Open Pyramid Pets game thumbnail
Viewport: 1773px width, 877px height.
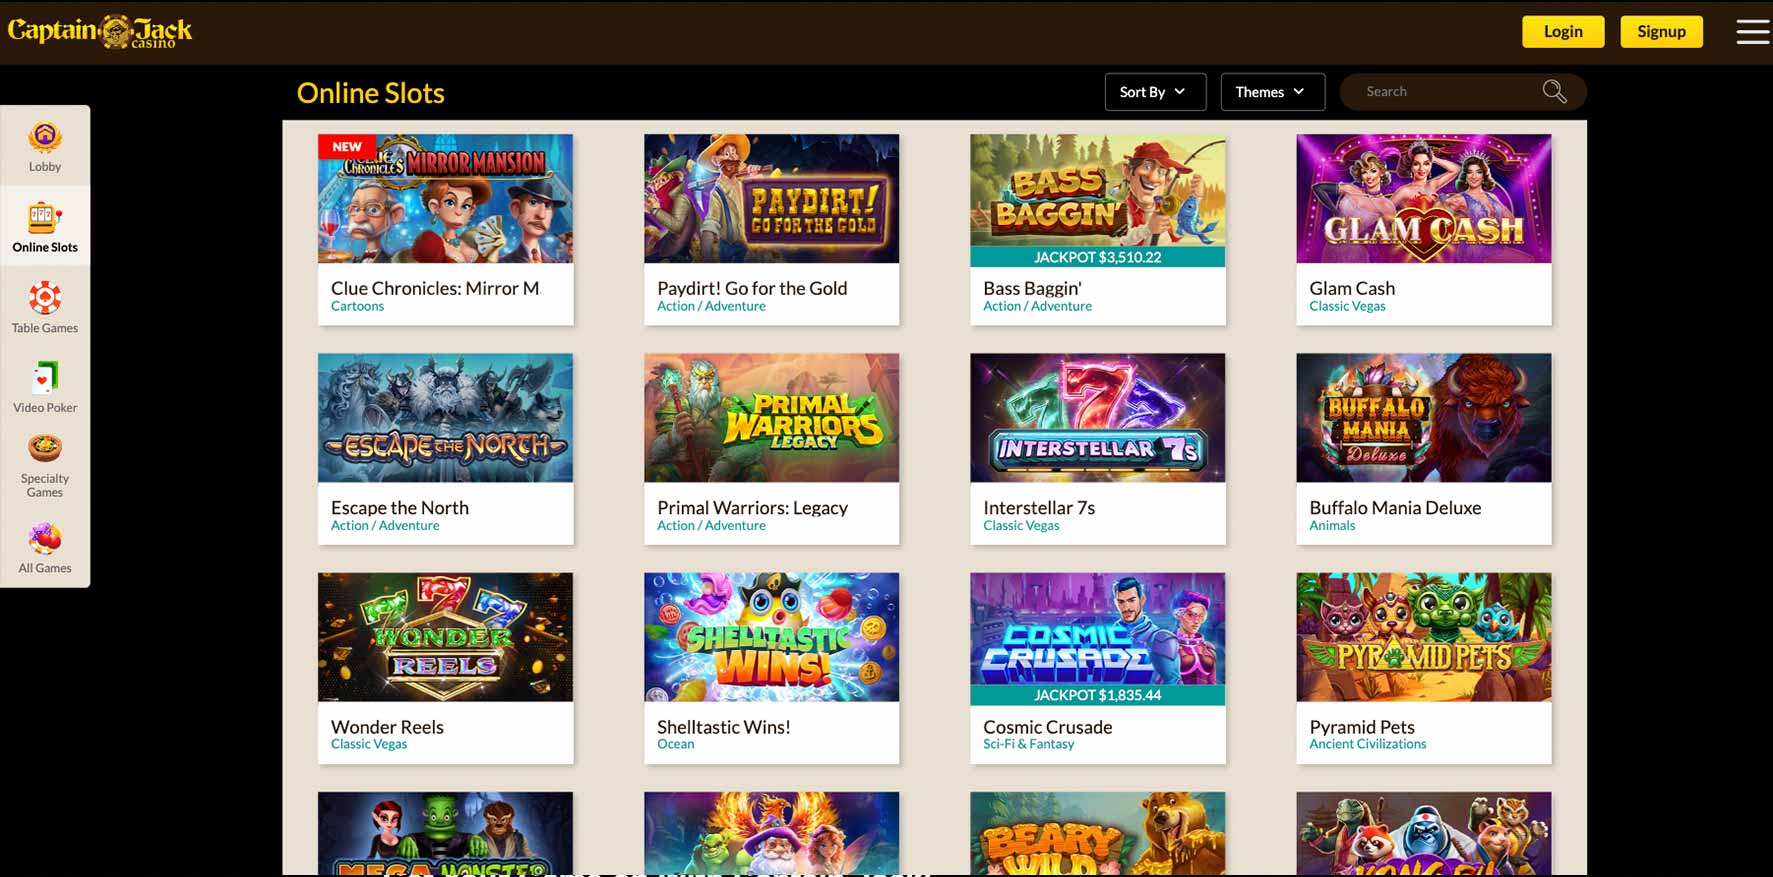click(1423, 636)
